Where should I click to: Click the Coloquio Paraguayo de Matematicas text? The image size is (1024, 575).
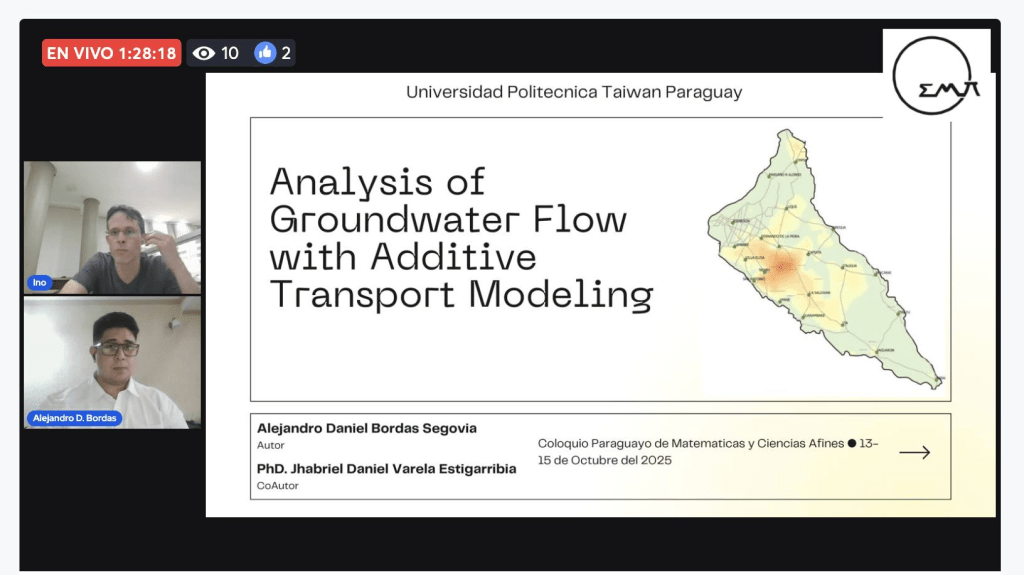[690, 443]
